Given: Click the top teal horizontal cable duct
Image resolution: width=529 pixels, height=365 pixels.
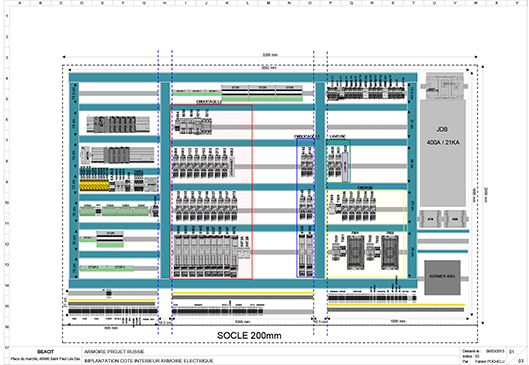Looking at the screenshot, I should [243, 78].
